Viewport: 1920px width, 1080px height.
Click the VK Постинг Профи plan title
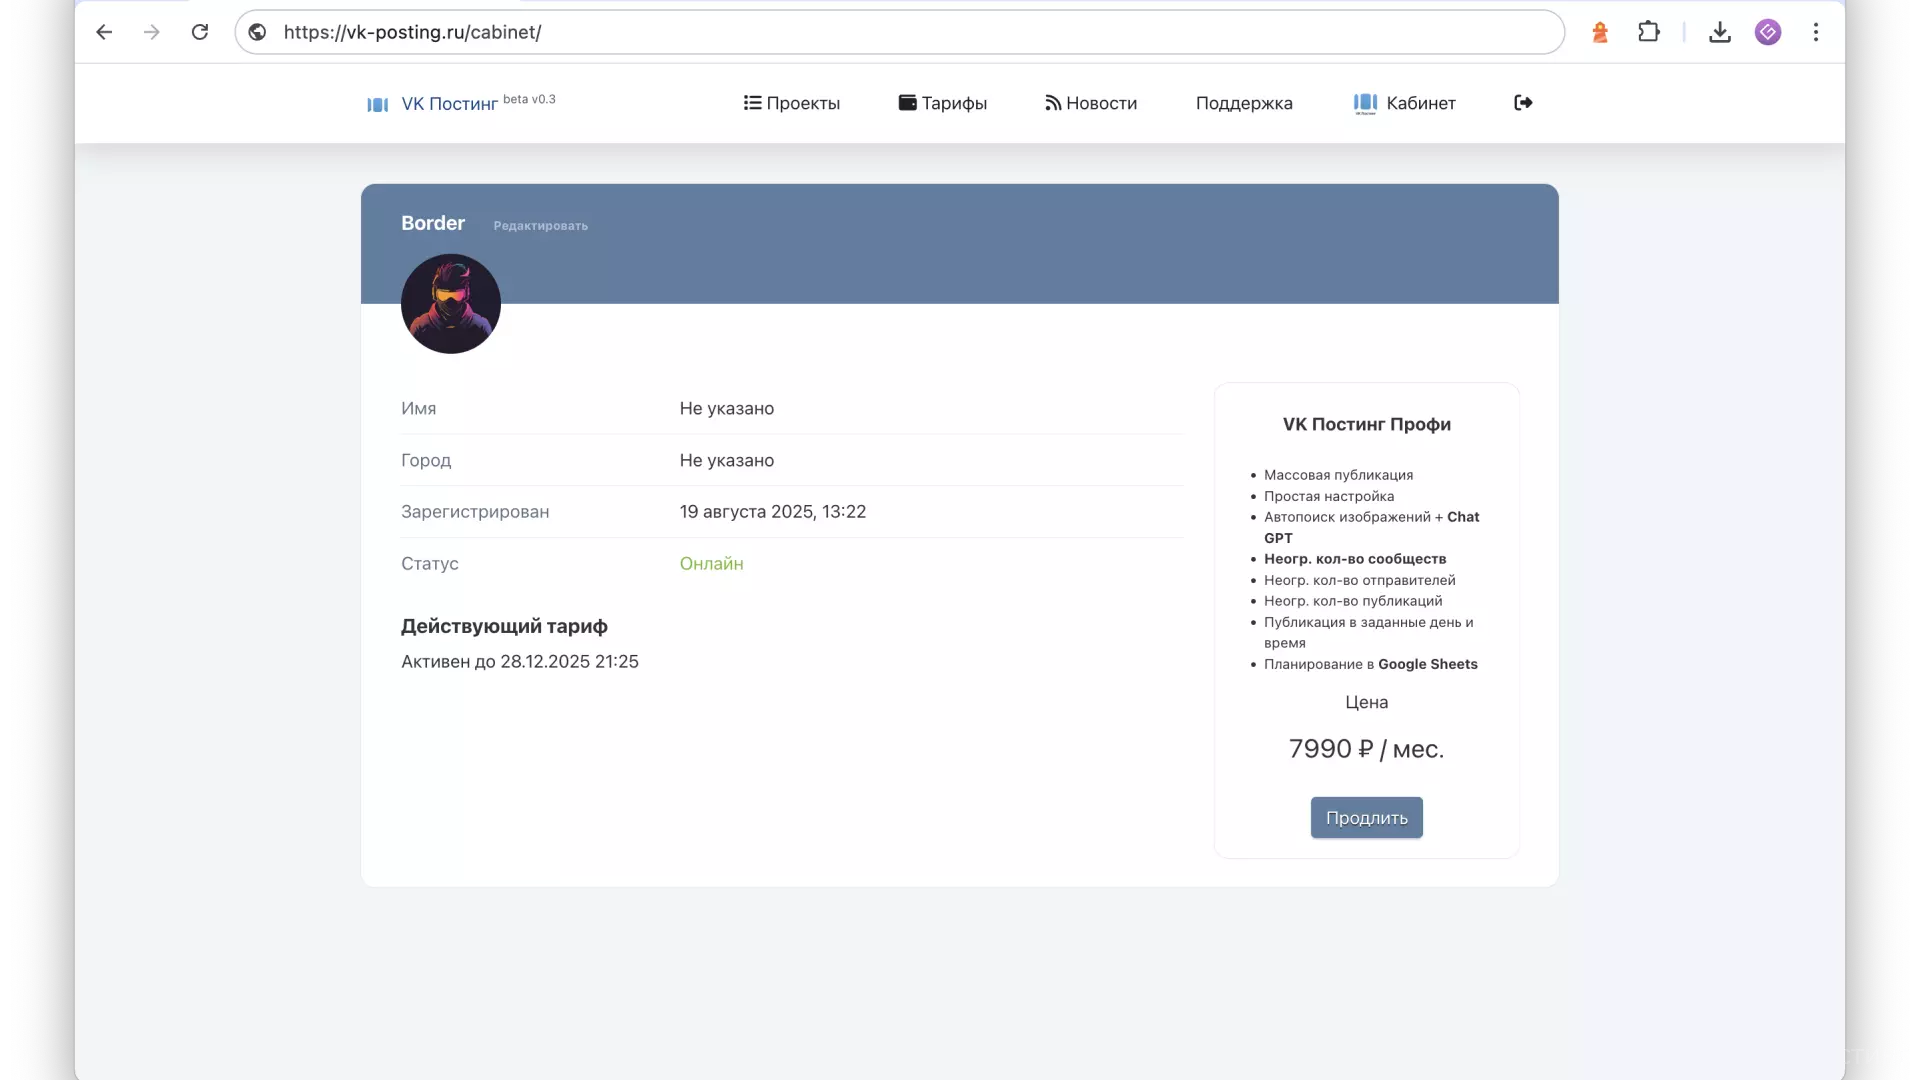1367,424
